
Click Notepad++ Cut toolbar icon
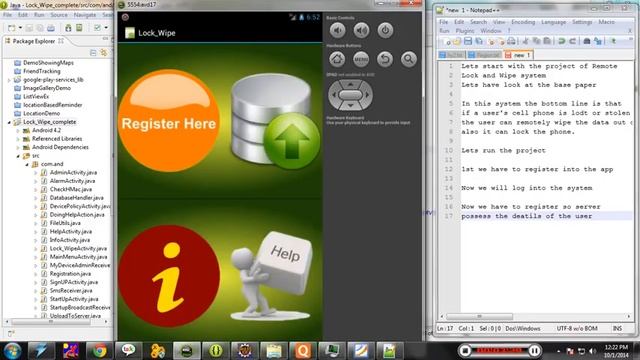526,41
